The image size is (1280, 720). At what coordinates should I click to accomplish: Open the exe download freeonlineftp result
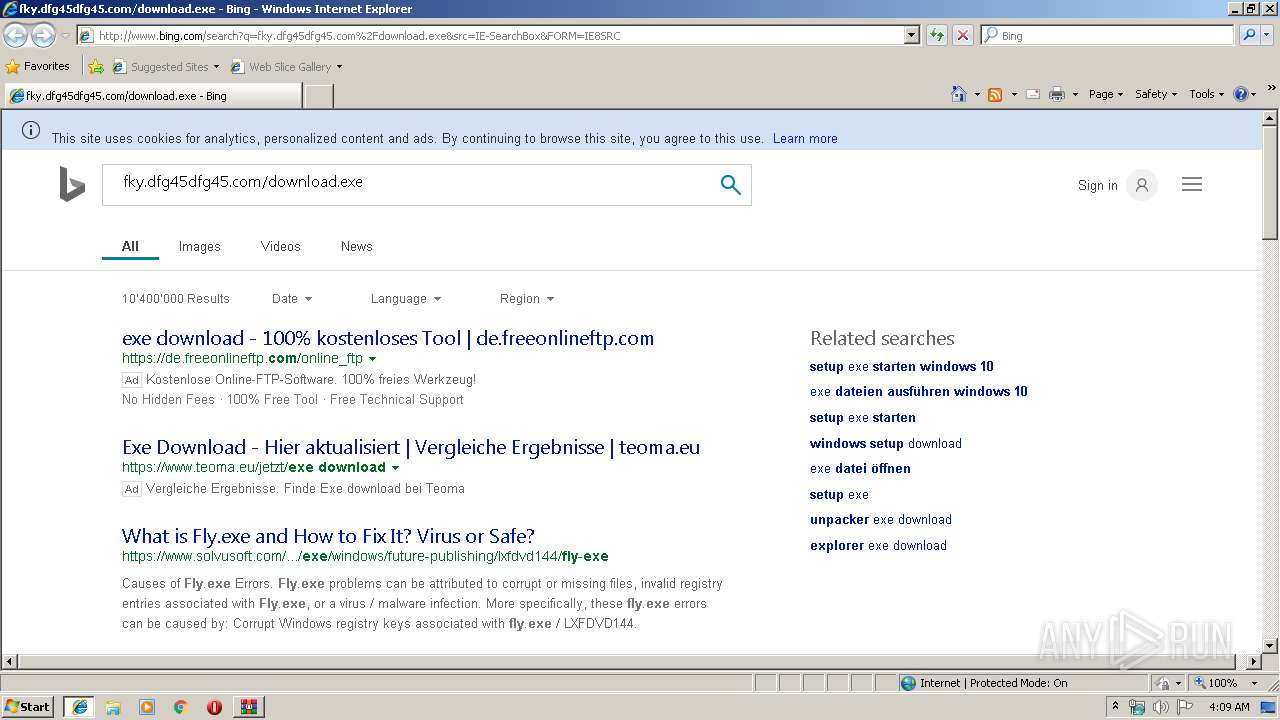coord(388,338)
